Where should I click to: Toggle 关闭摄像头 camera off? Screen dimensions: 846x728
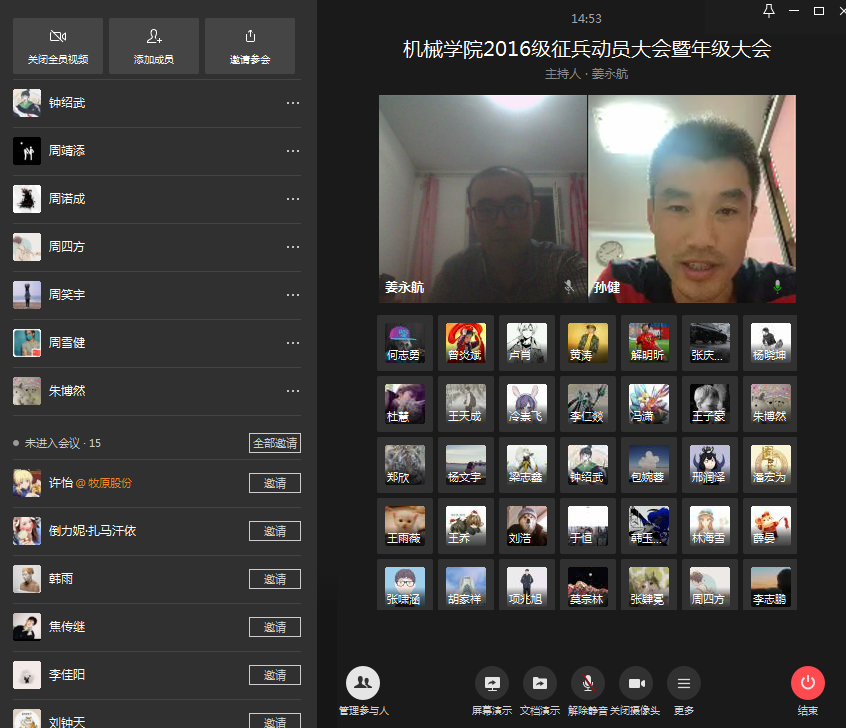coord(635,683)
